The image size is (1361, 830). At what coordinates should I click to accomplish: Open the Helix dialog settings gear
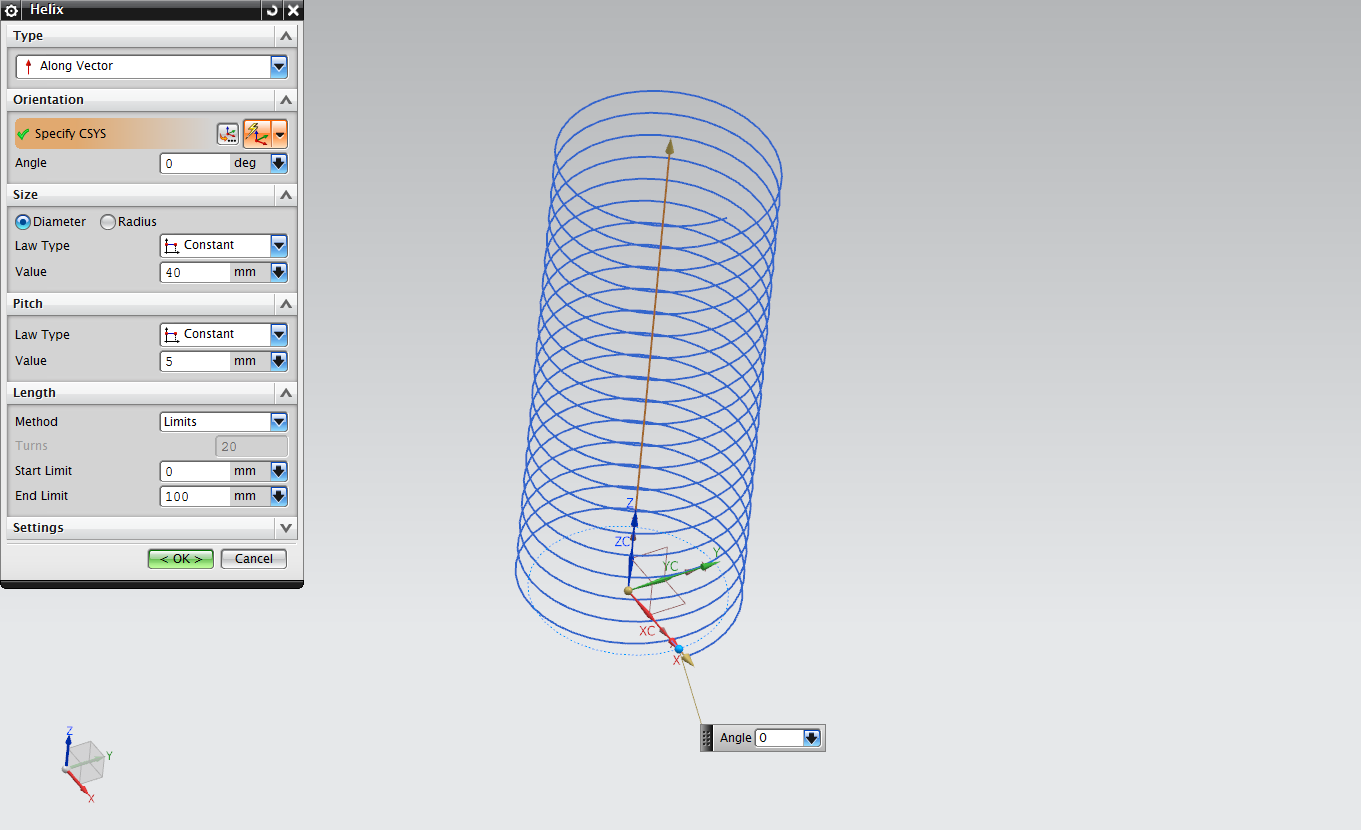(x=12, y=10)
